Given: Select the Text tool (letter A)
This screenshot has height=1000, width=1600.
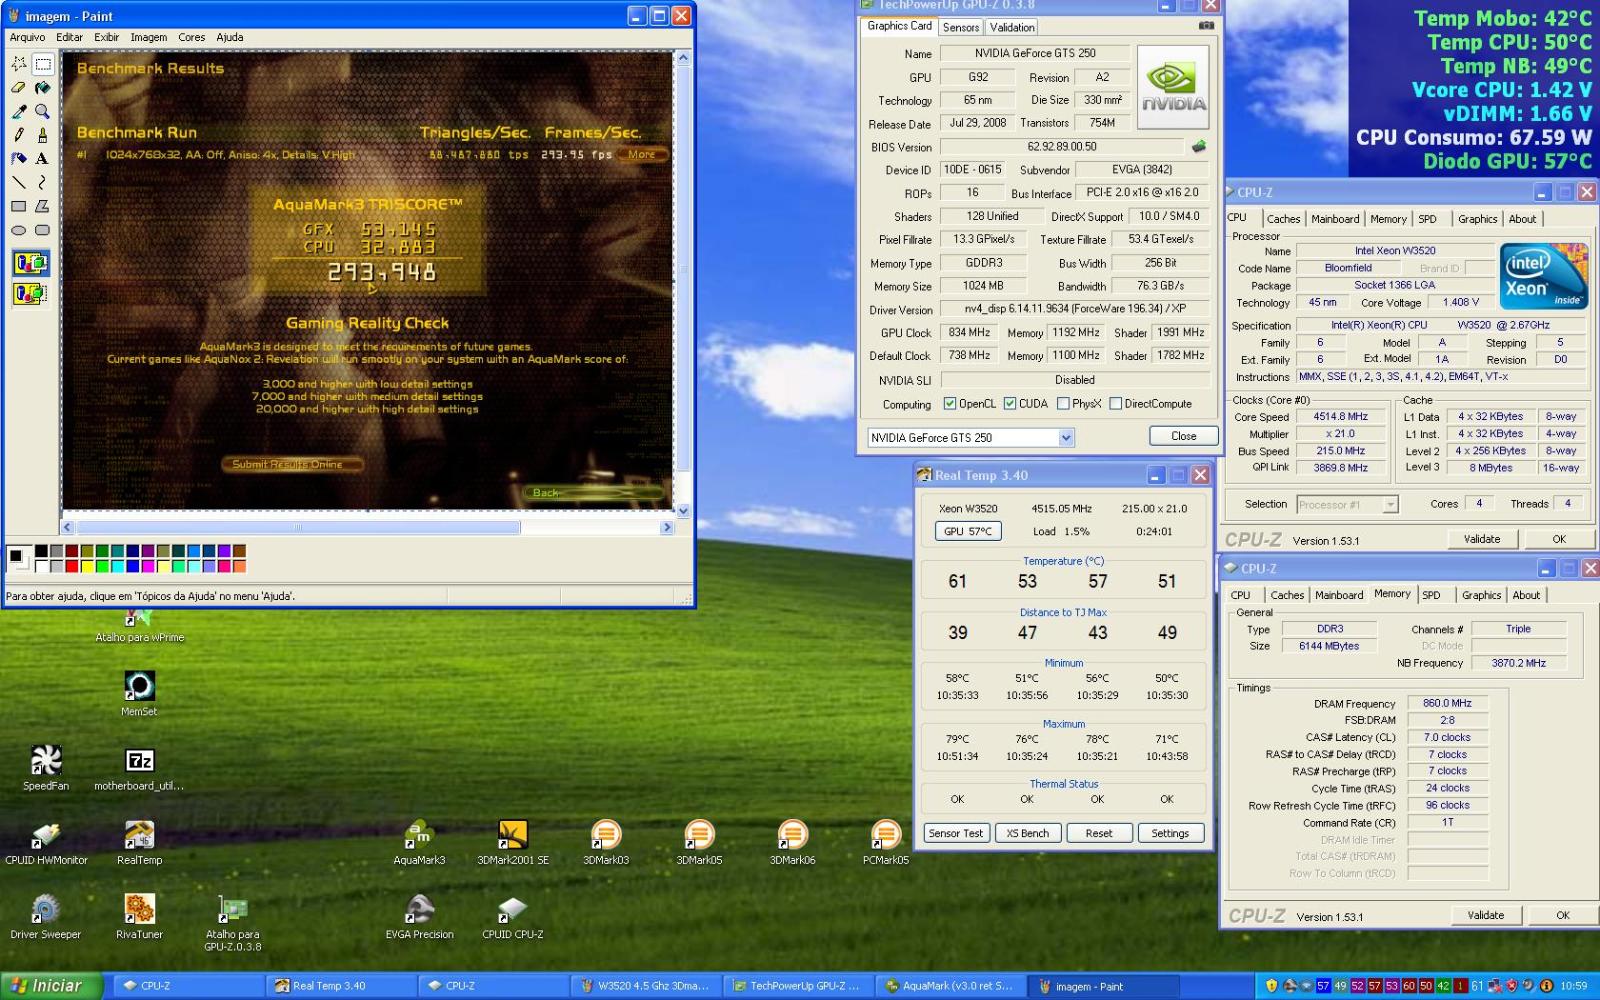Looking at the screenshot, I should tap(42, 158).
